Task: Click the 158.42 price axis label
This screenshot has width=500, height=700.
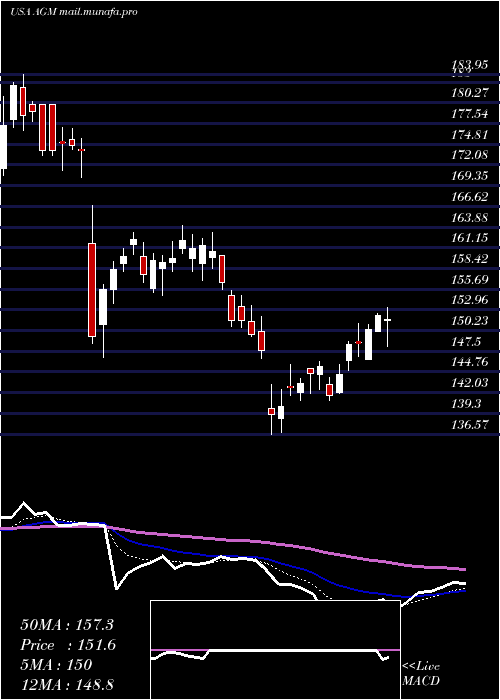Action: pyautogui.click(x=469, y=258)
